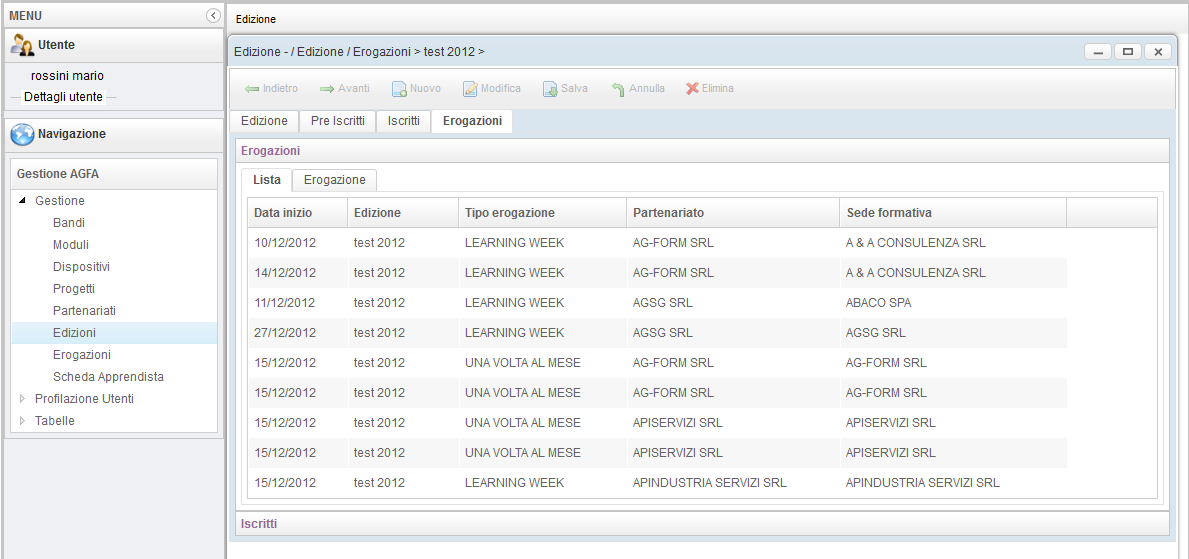Image resolution: width=1189 pixels, height=559 pixels.
Task: Click the Salva save icon
Action: click(x=550, y=89)
